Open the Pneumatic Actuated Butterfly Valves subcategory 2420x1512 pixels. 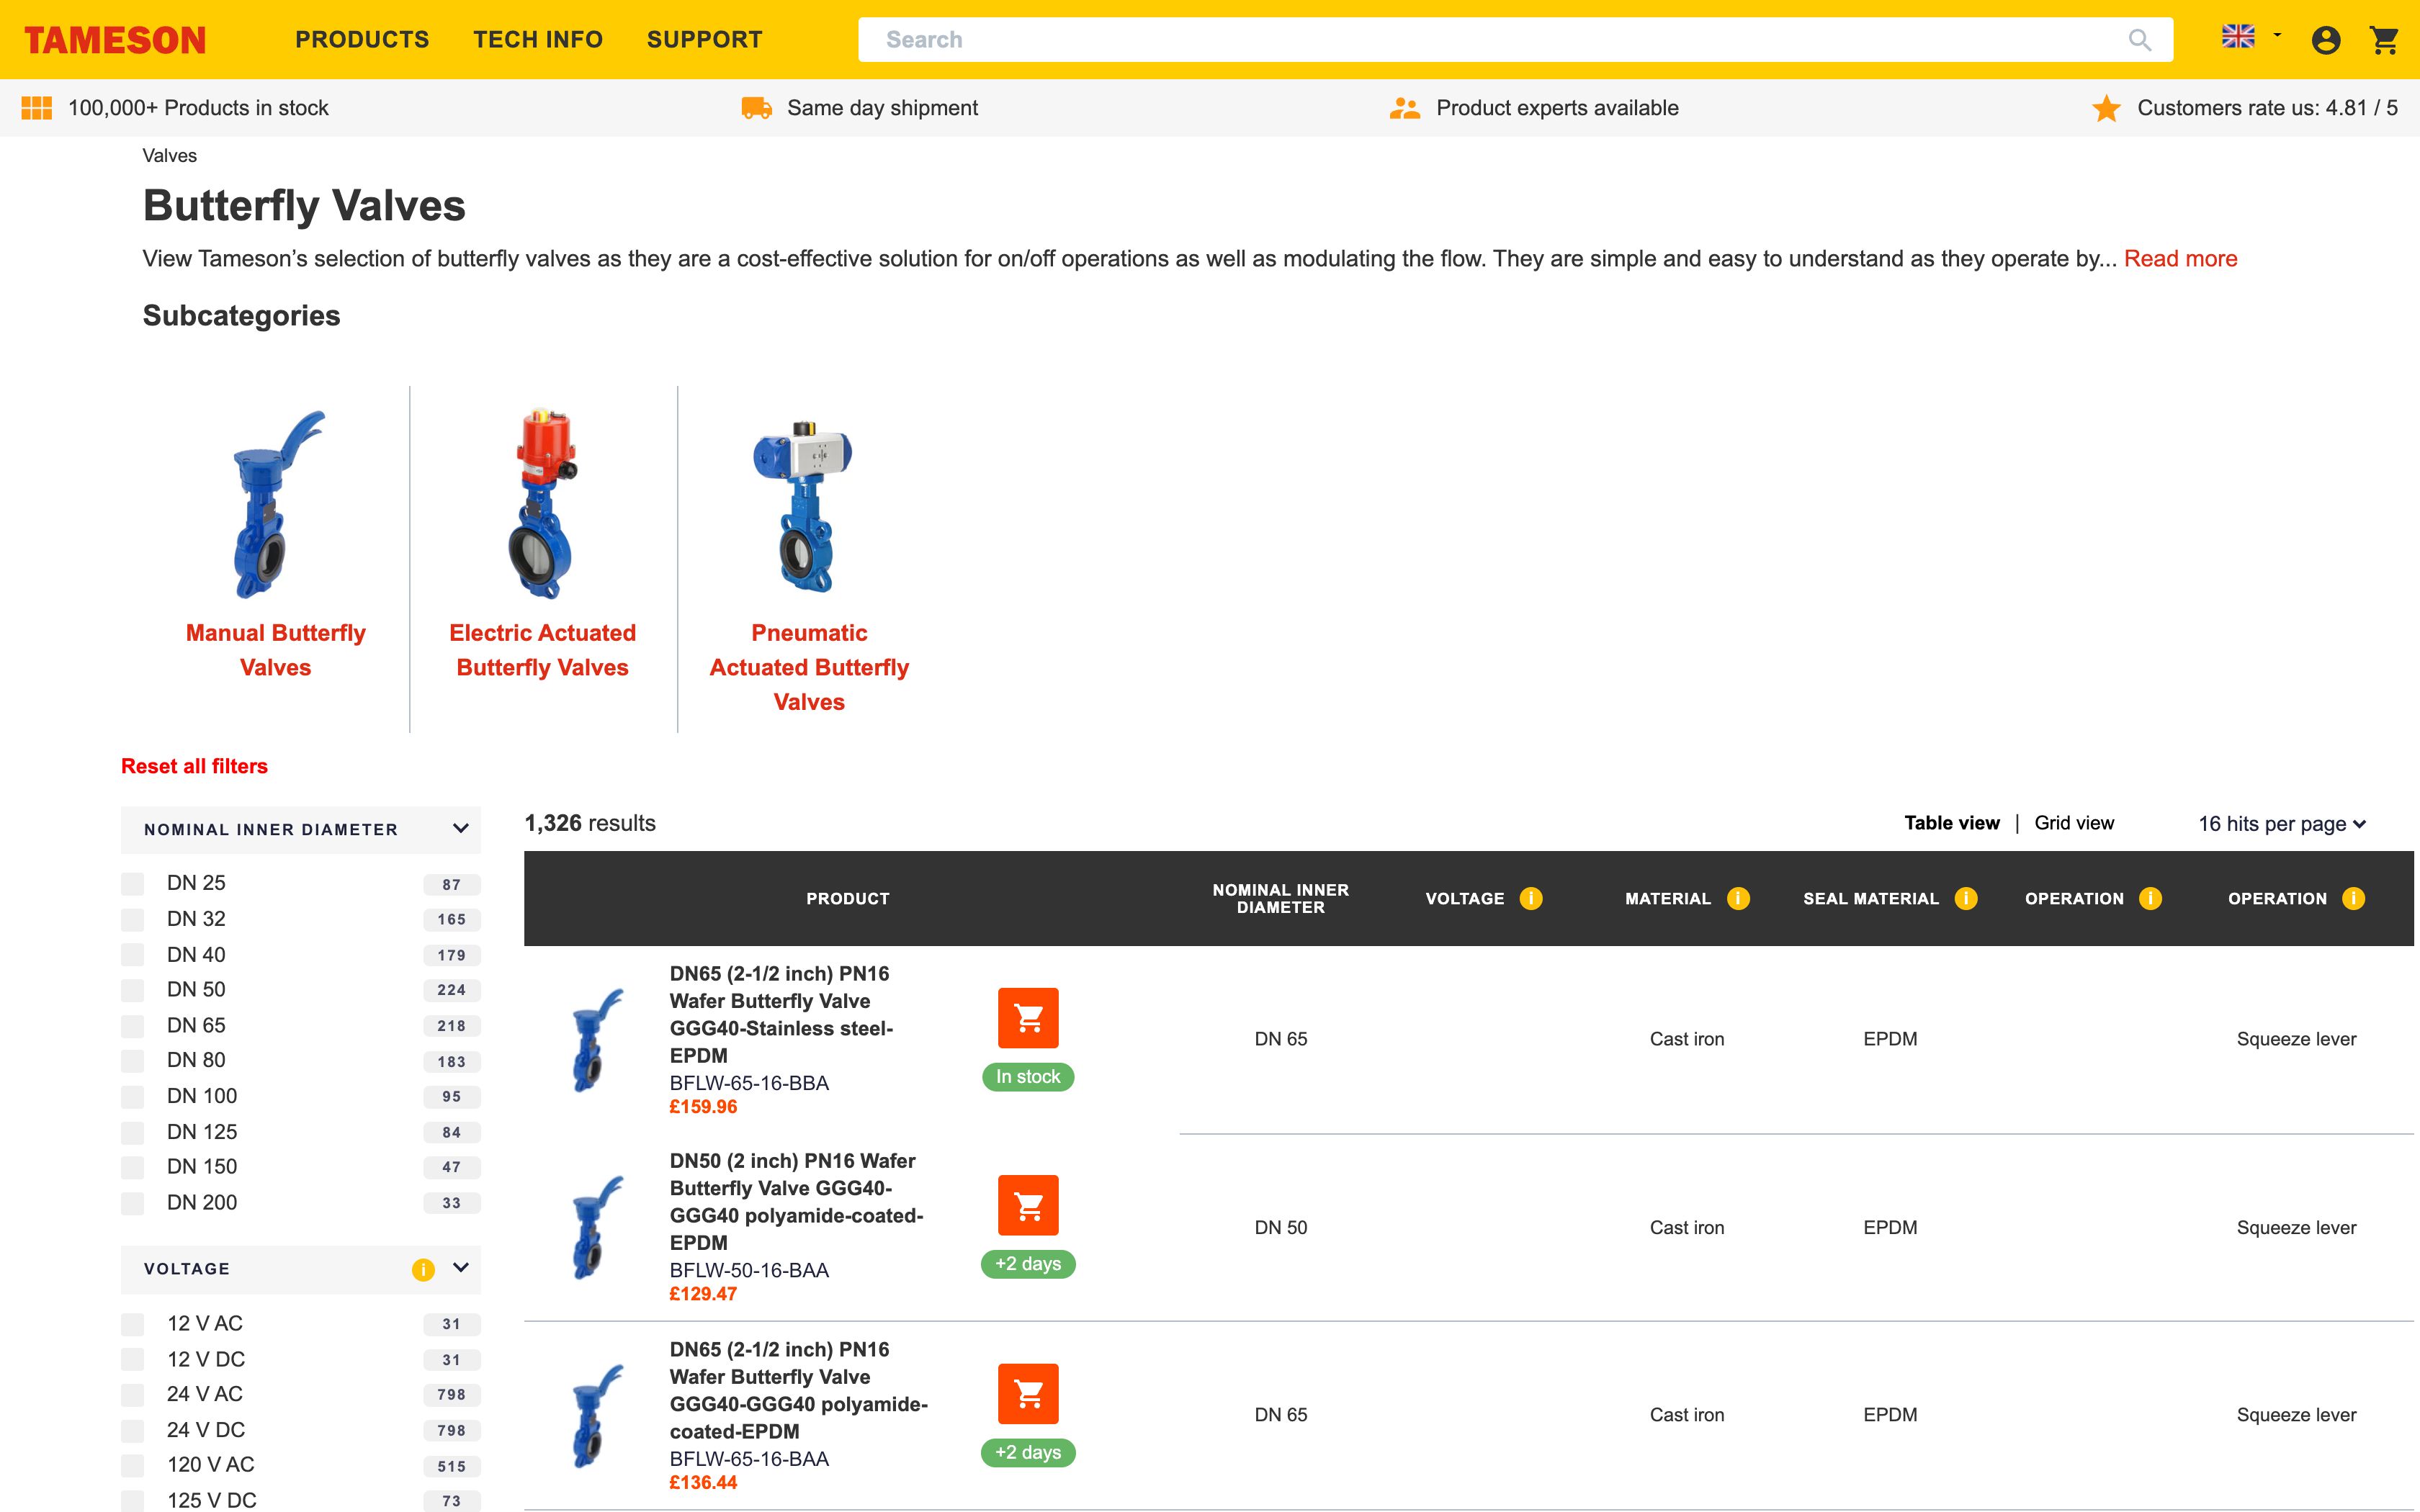tap(810, 667)
